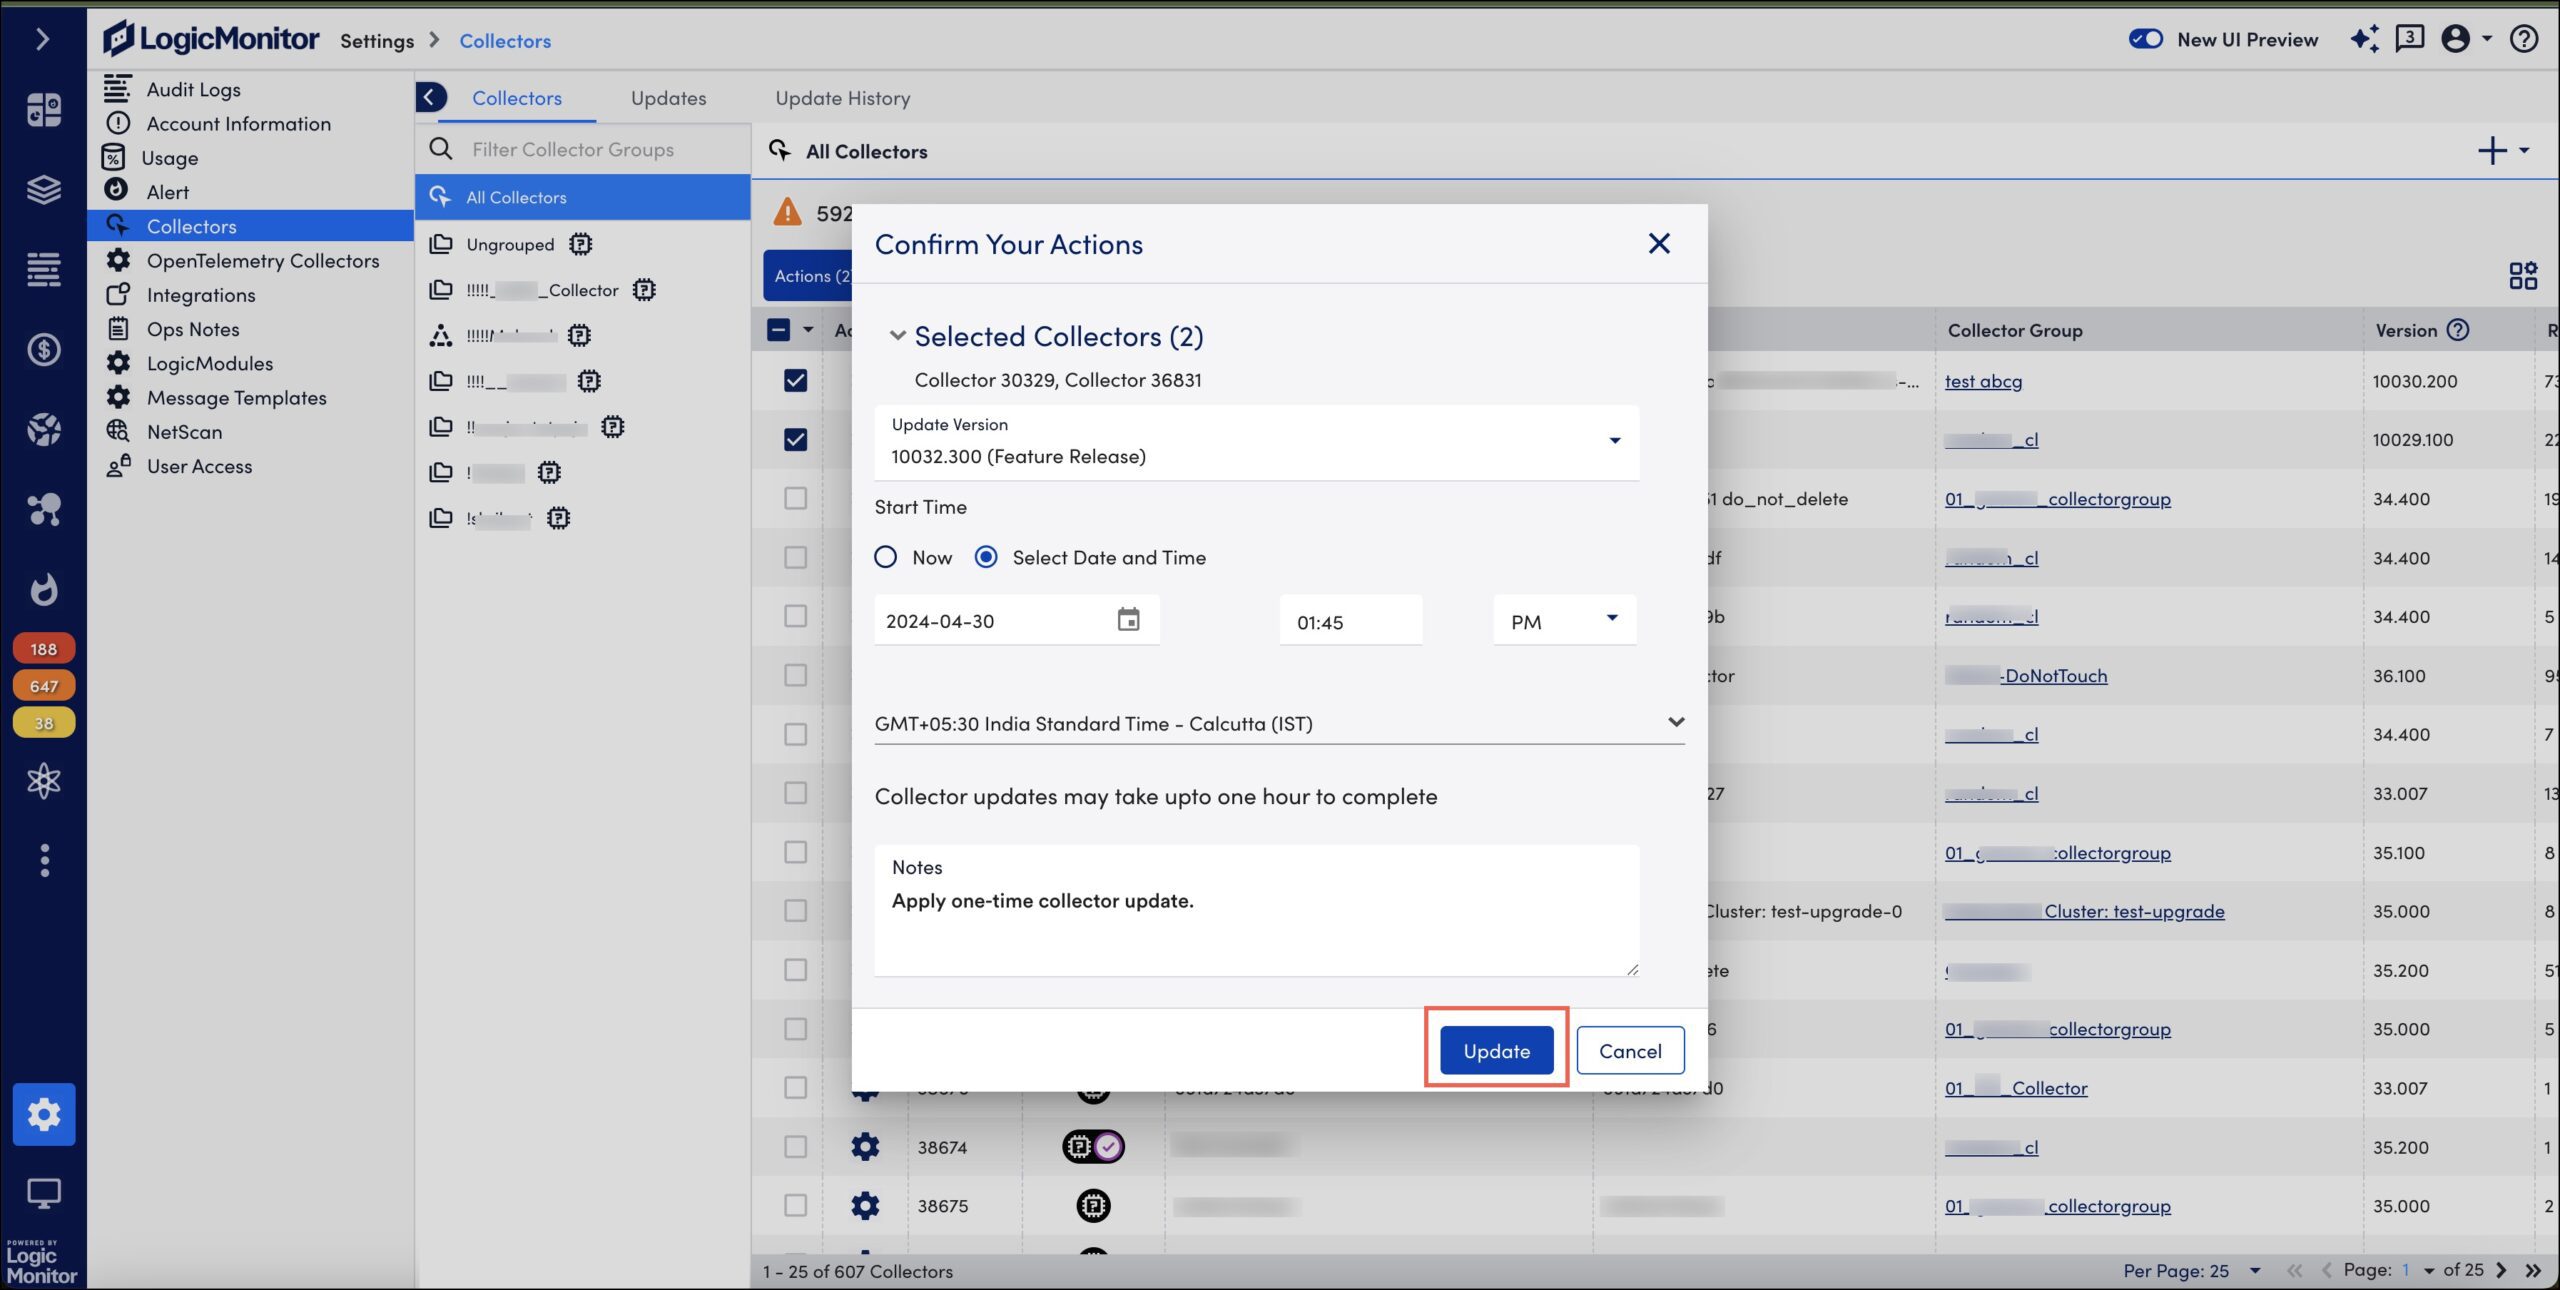
Task: Click the LogicMonitor logo
Action: 211,38
